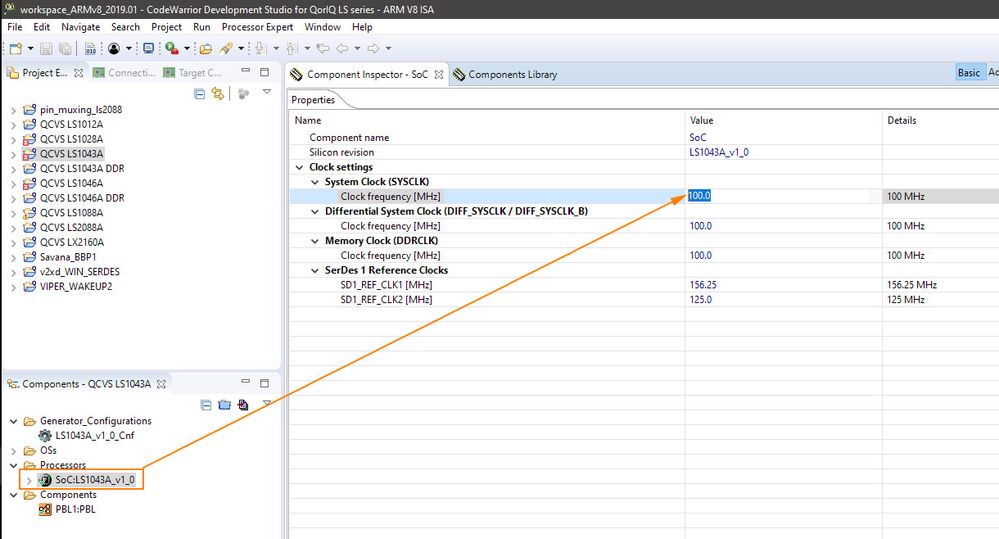Expand the OSs folder
Viewport: 999px width, 539px height.
pyautogui.click(x=13, y=451)
